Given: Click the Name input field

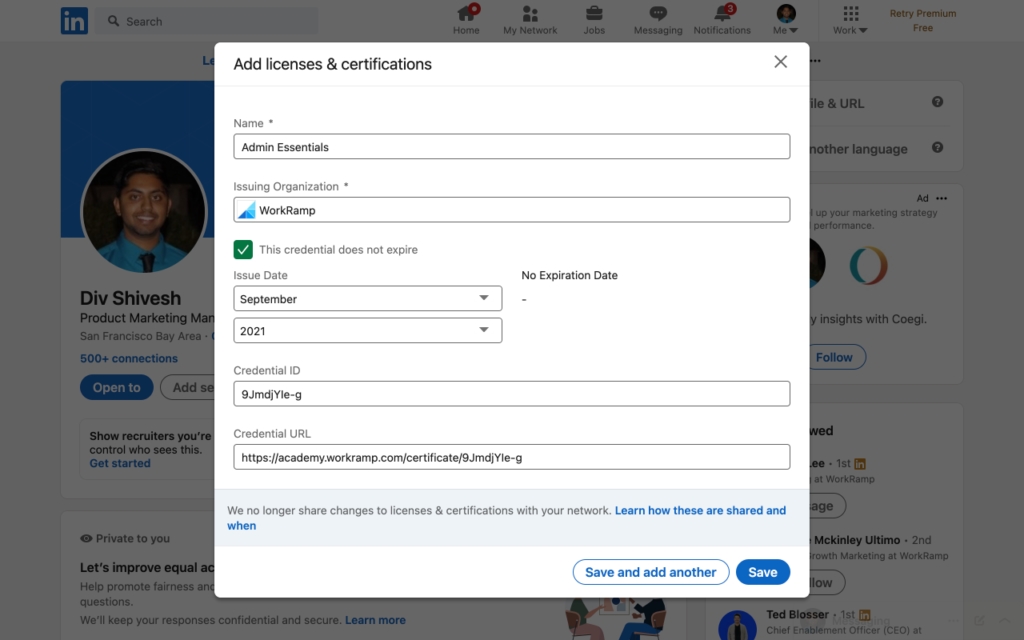Looking at the screenshot, I should (511, 146).
